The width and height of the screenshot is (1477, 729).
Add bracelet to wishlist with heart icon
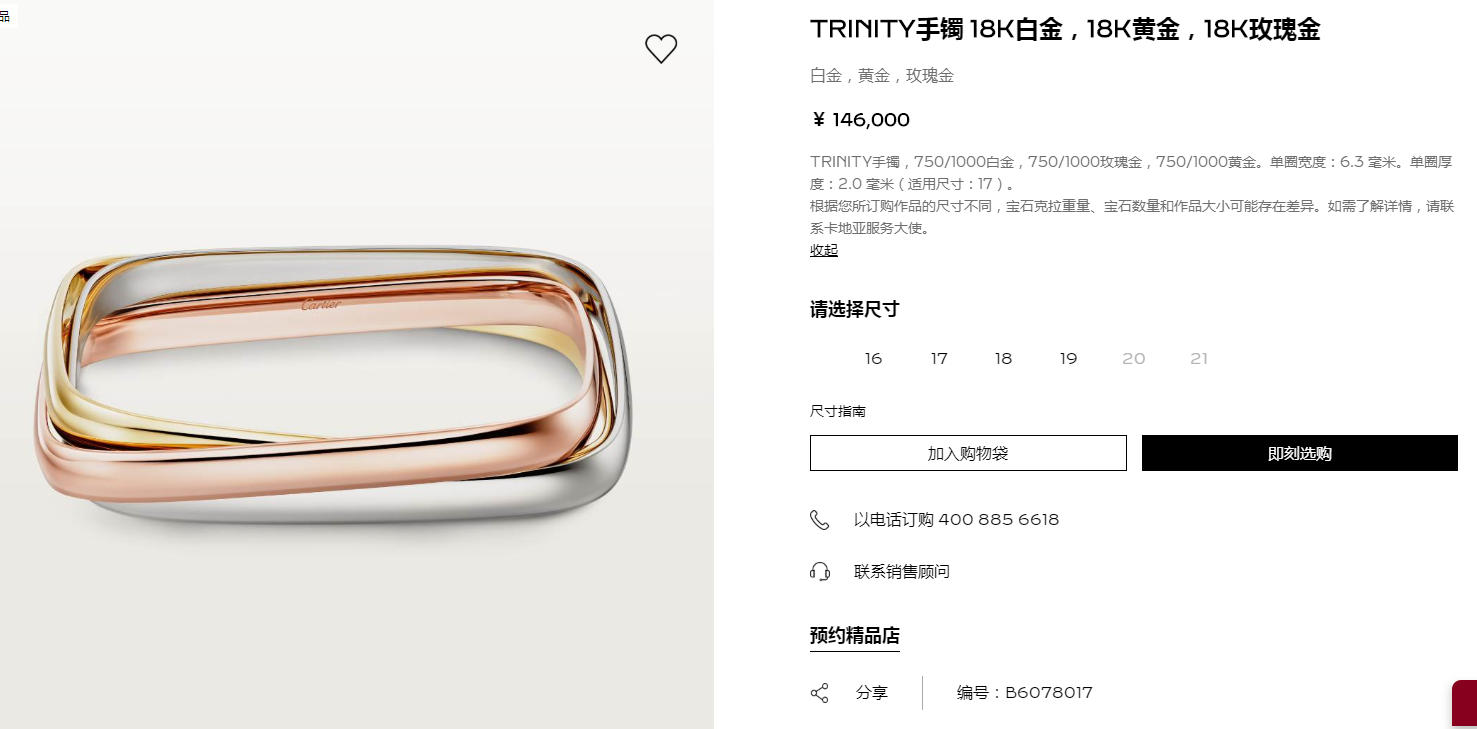[661, 49]
